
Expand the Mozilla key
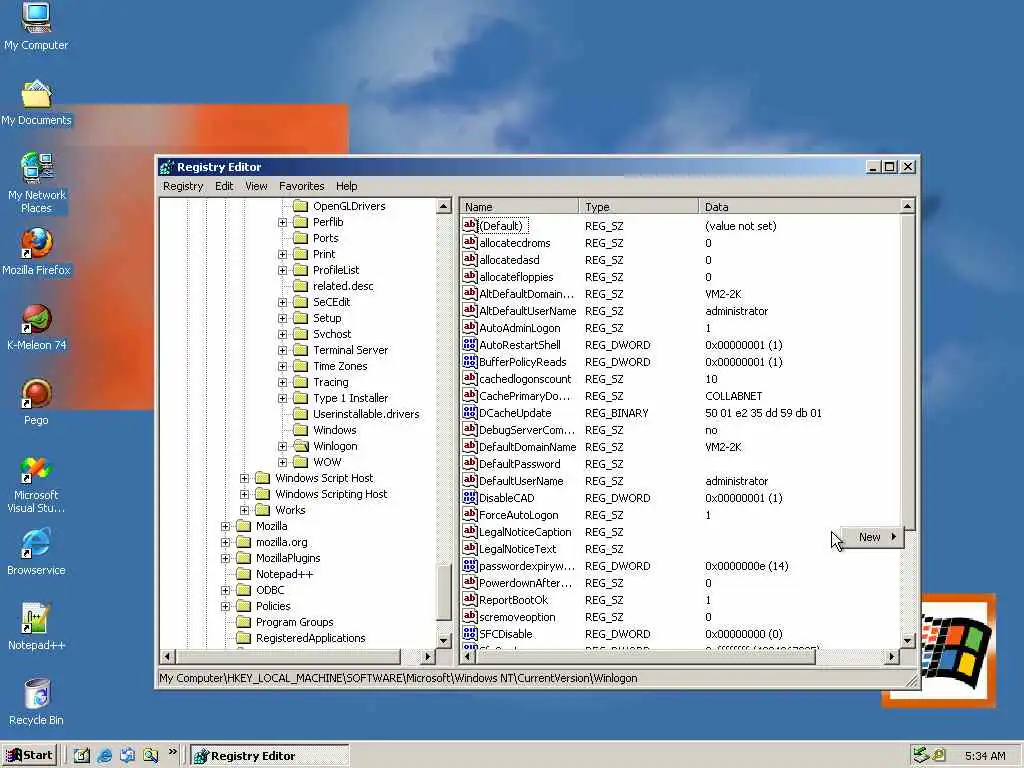tap(225, 526)
